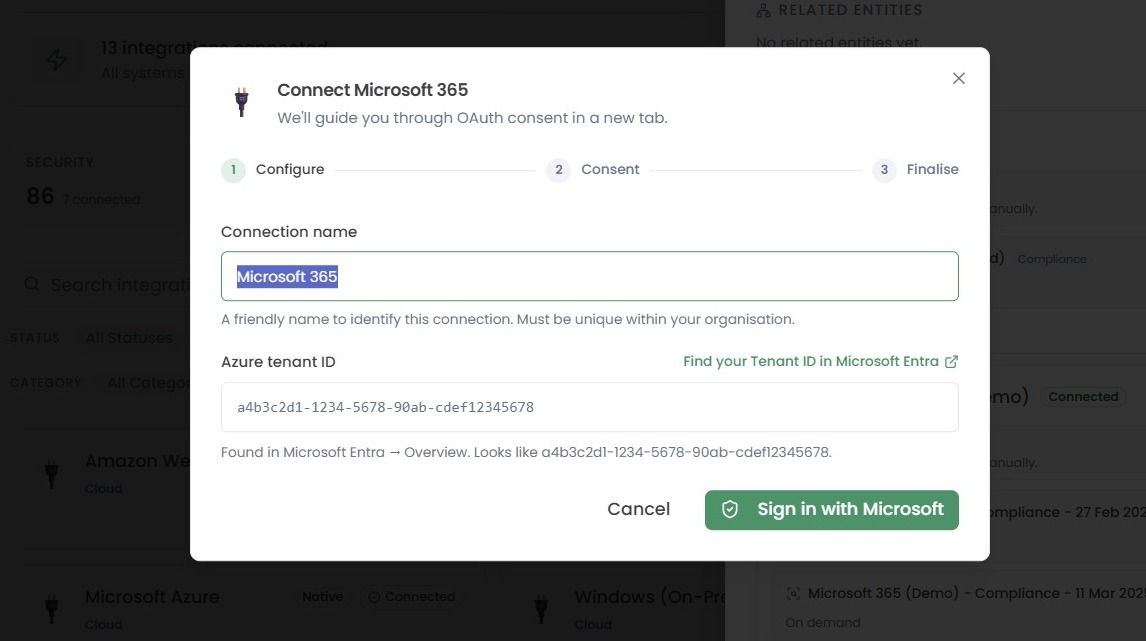Viewport: 1146px width, 641px height.
Task: Open All Statuses filter dropdown in background
Action: pos(129,338)
